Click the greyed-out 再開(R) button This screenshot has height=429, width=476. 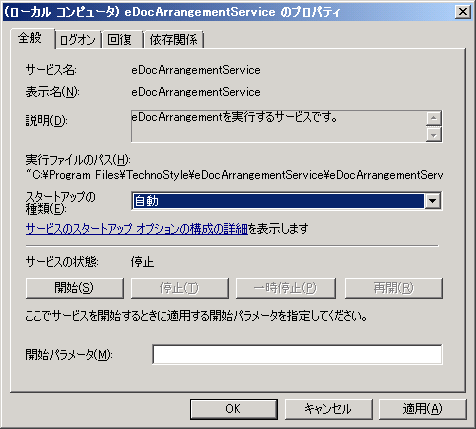pyautogui.click(x=394, y=288)
